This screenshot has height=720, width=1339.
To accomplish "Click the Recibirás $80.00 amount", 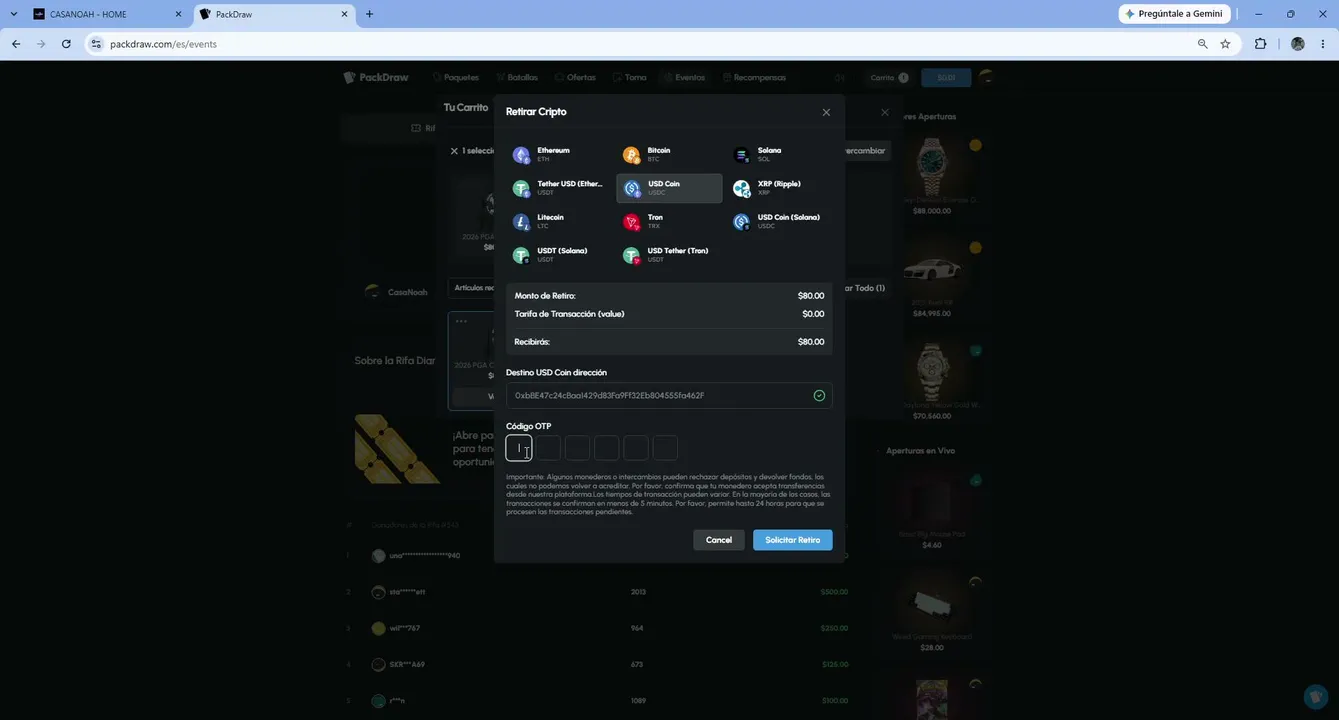I will click(x=811, y=342).
